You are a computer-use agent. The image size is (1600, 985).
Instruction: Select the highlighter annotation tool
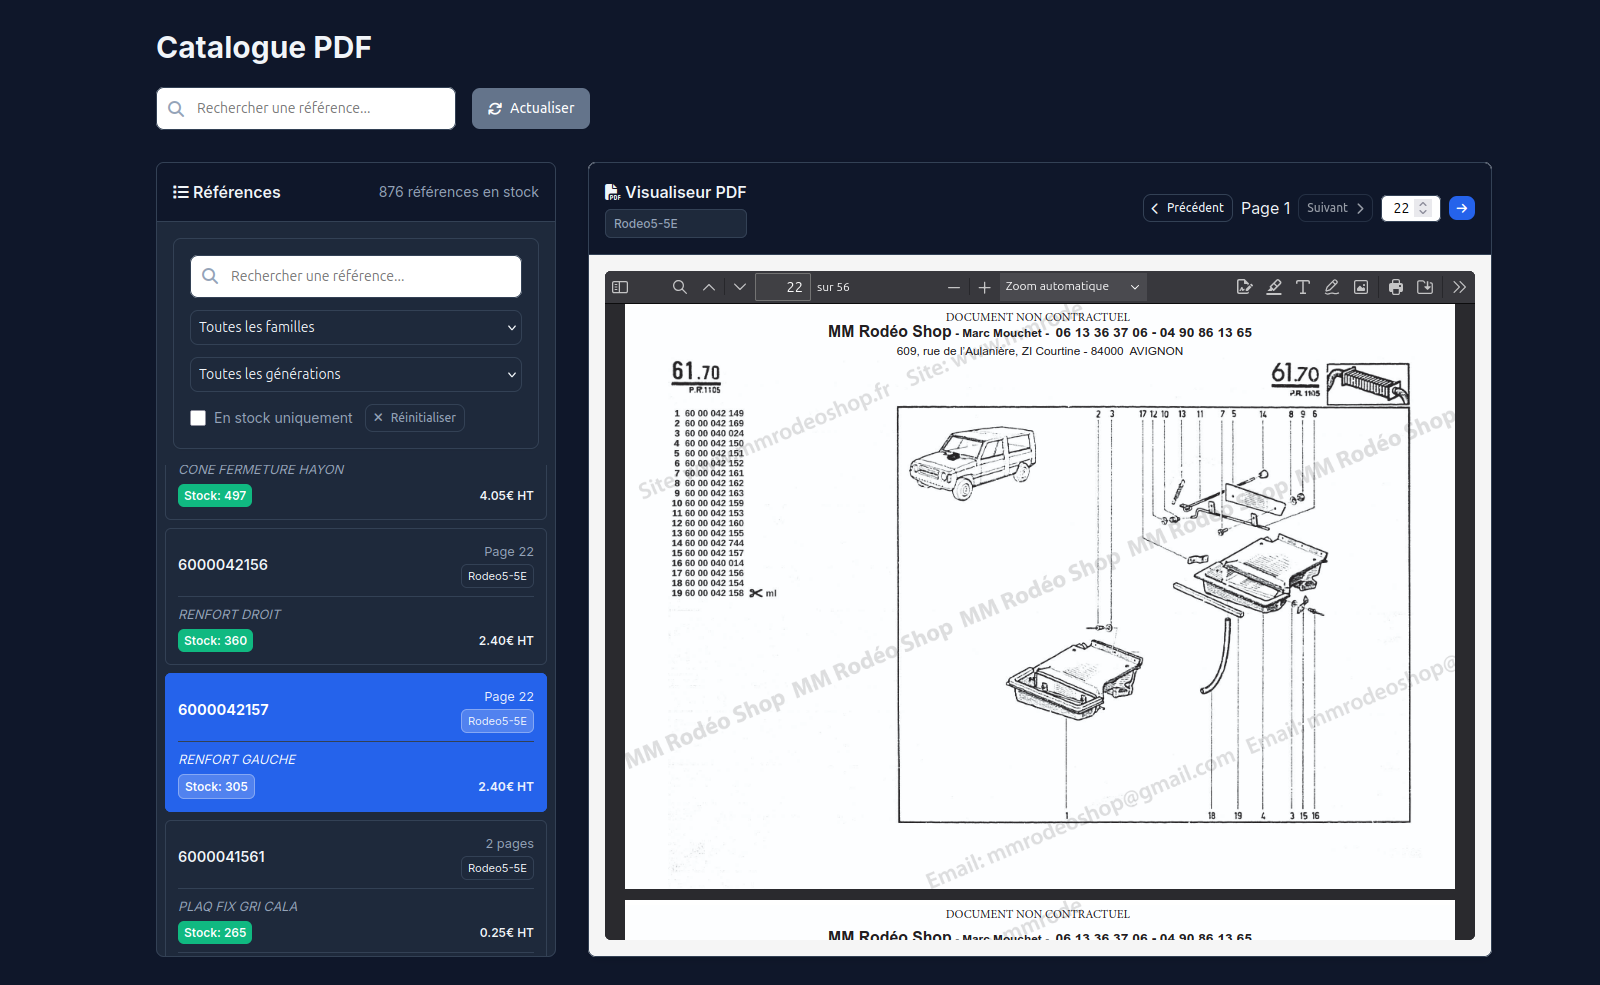click(x=1274, y=287)
